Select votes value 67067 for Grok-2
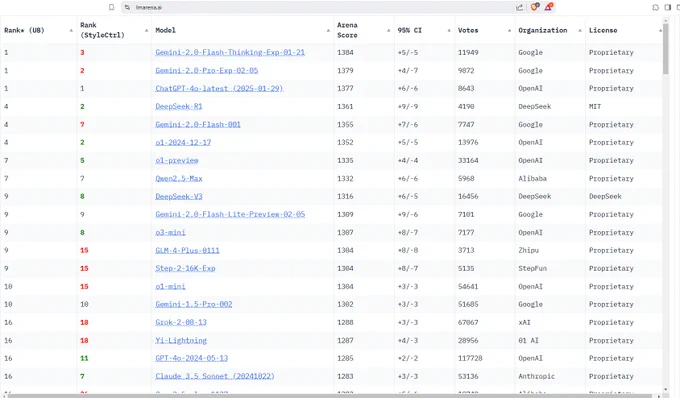The width and height of the screenshot is (680, 398). click(x=468, y=323)
